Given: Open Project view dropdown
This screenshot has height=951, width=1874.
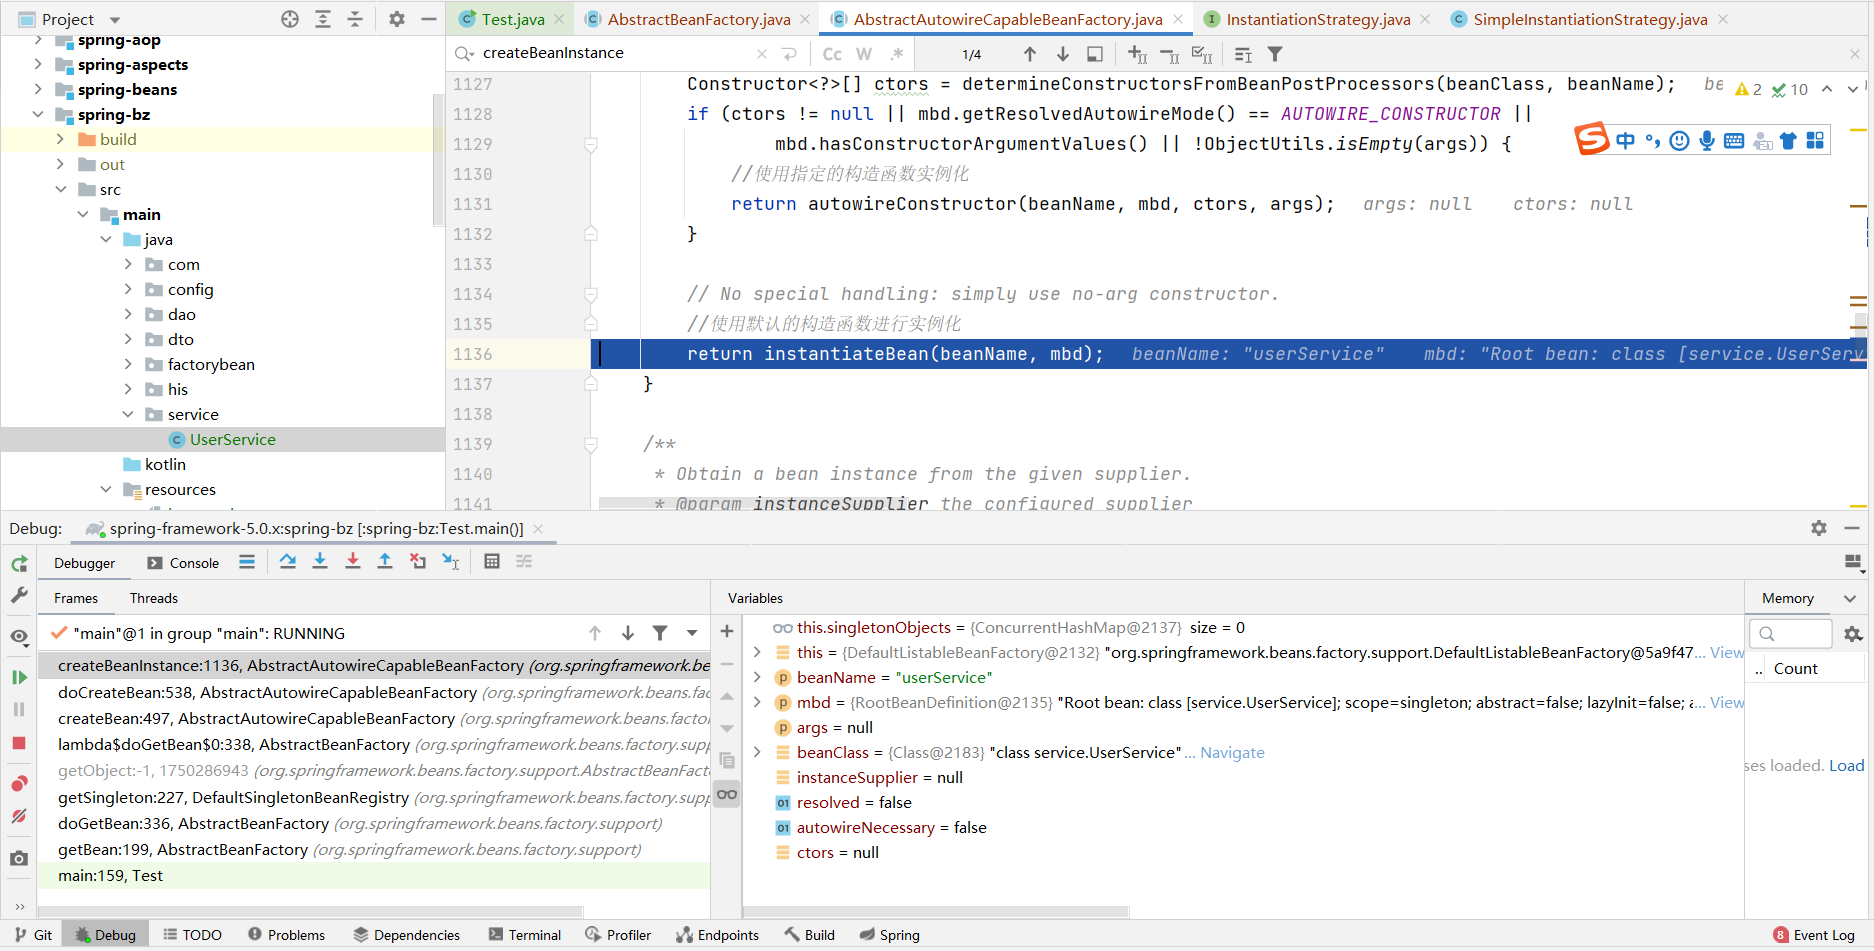Looking at the screenshot, I should (115, 20).
